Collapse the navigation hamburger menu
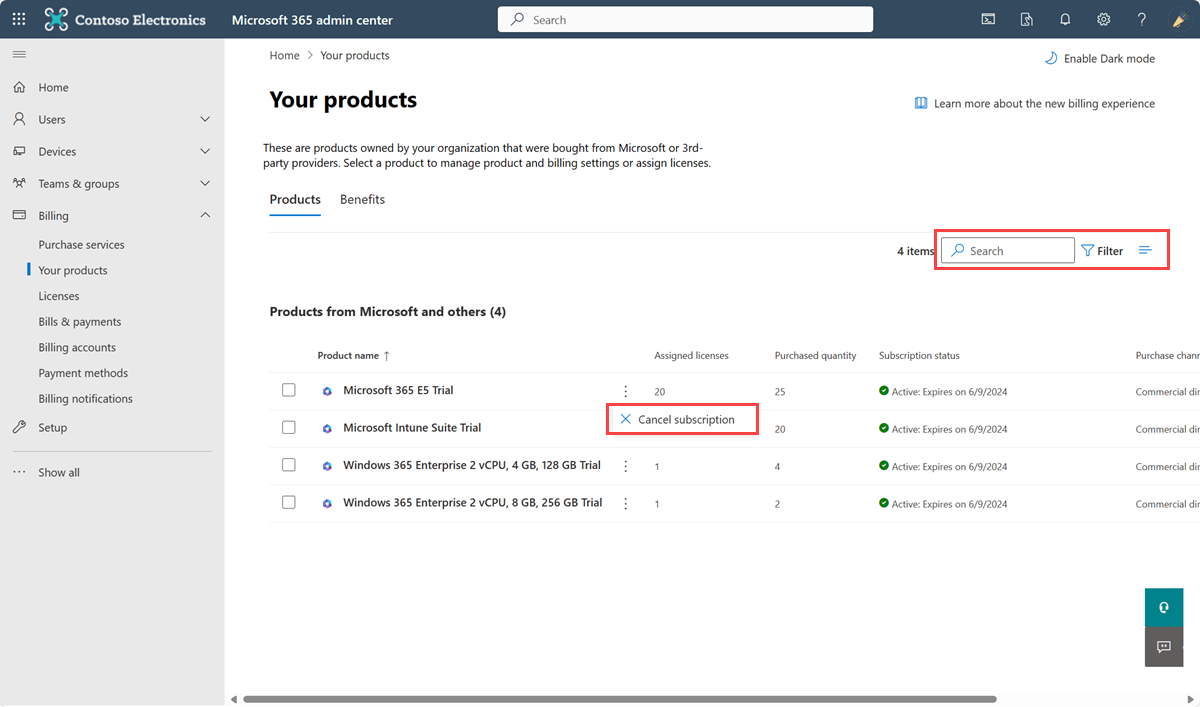Image resolution: width=1200 pixels, height=707 pixels. pyautogui.click(x=19, y=54)
